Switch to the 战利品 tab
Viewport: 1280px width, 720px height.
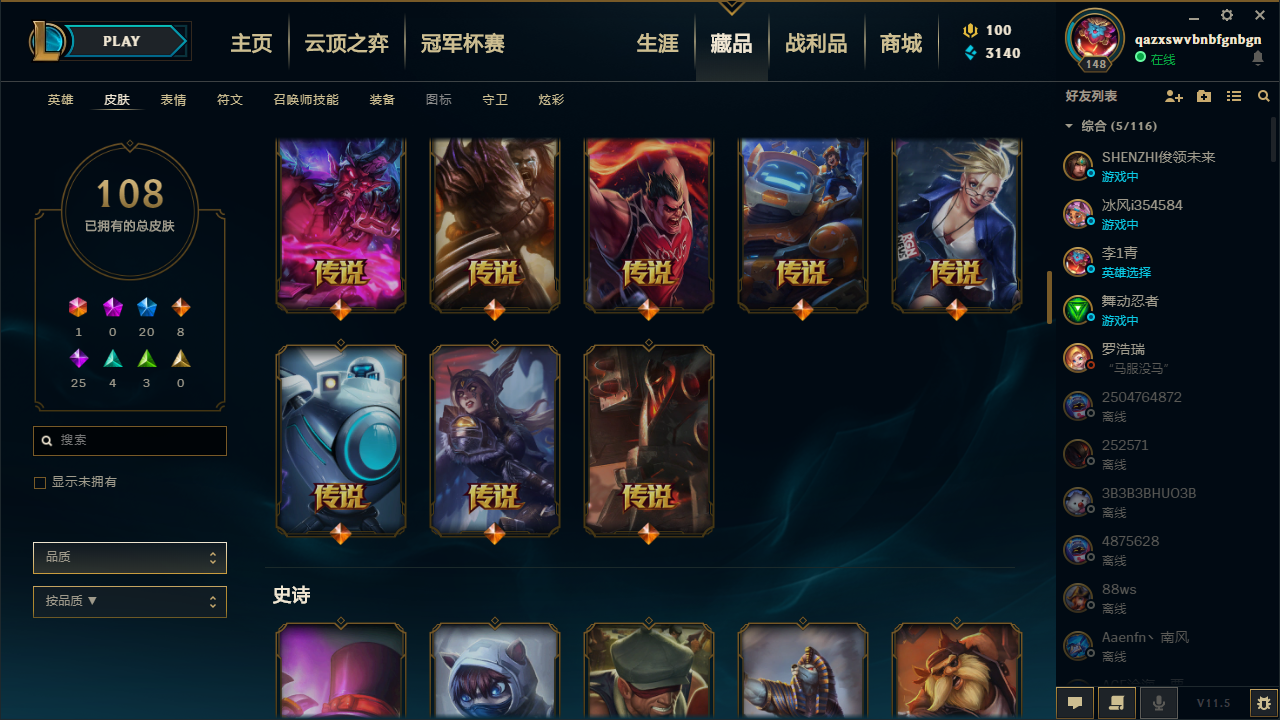pyautogui.click(x=816, y=43)
